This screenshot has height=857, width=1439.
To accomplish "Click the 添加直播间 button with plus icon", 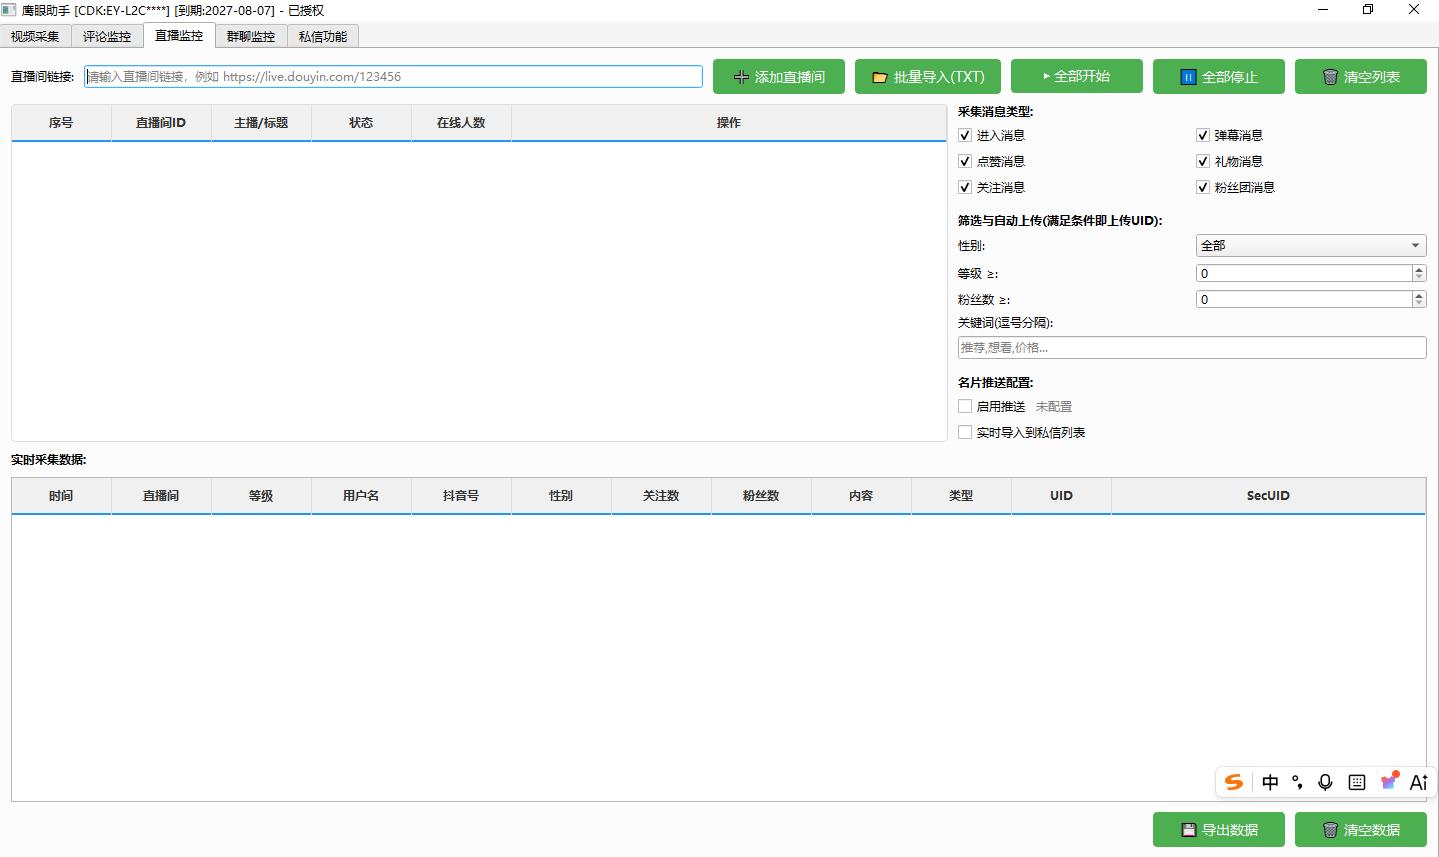I will tap(778, 77).
